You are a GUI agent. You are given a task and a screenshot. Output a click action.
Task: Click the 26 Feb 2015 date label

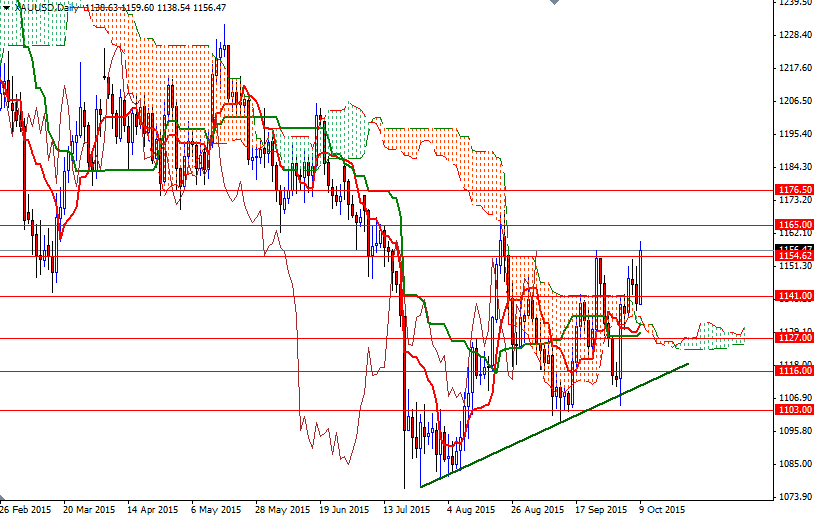[x=27, y=508]
